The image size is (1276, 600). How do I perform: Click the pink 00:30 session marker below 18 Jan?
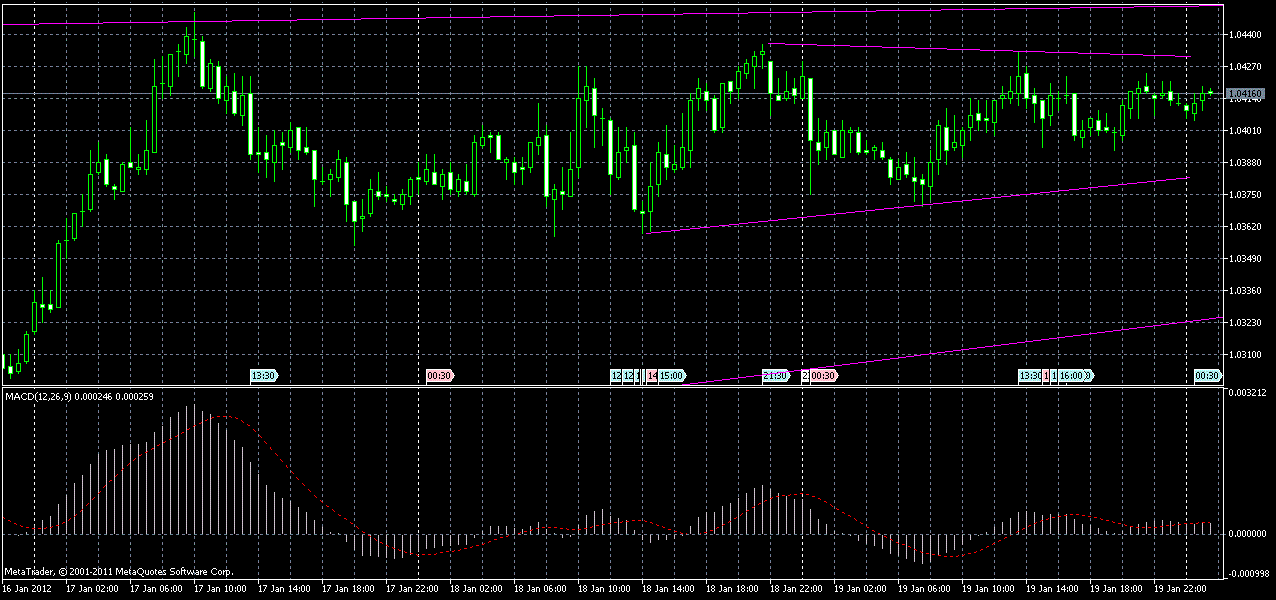tap(437, 376)
